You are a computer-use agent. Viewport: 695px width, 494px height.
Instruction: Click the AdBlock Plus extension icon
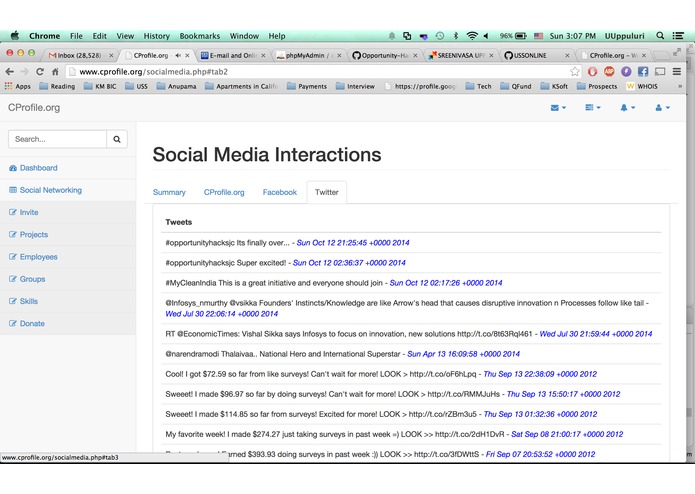[x=609, y=71]
